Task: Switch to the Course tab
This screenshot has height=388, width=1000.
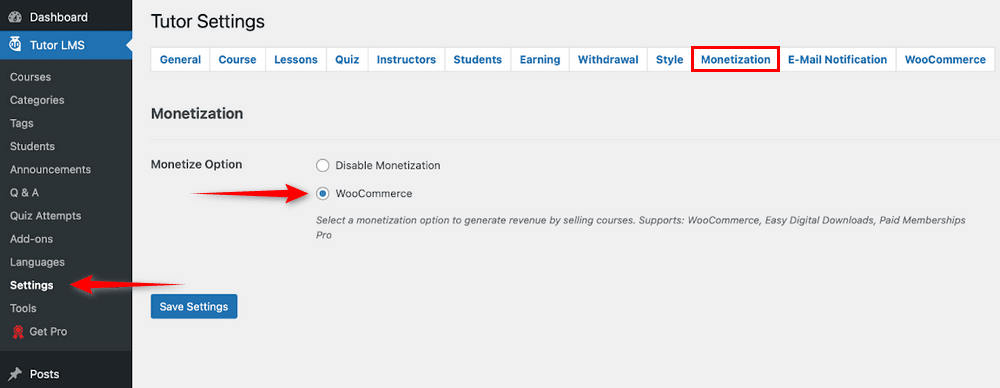Action: pyautogui.click(x=237, y=59)
